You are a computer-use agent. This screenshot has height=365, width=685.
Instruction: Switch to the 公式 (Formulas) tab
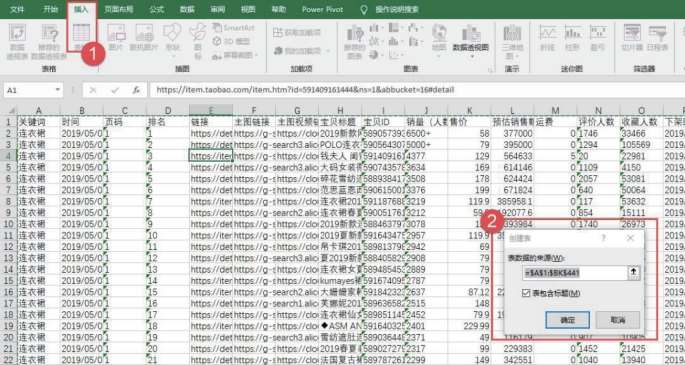[156, 9]
